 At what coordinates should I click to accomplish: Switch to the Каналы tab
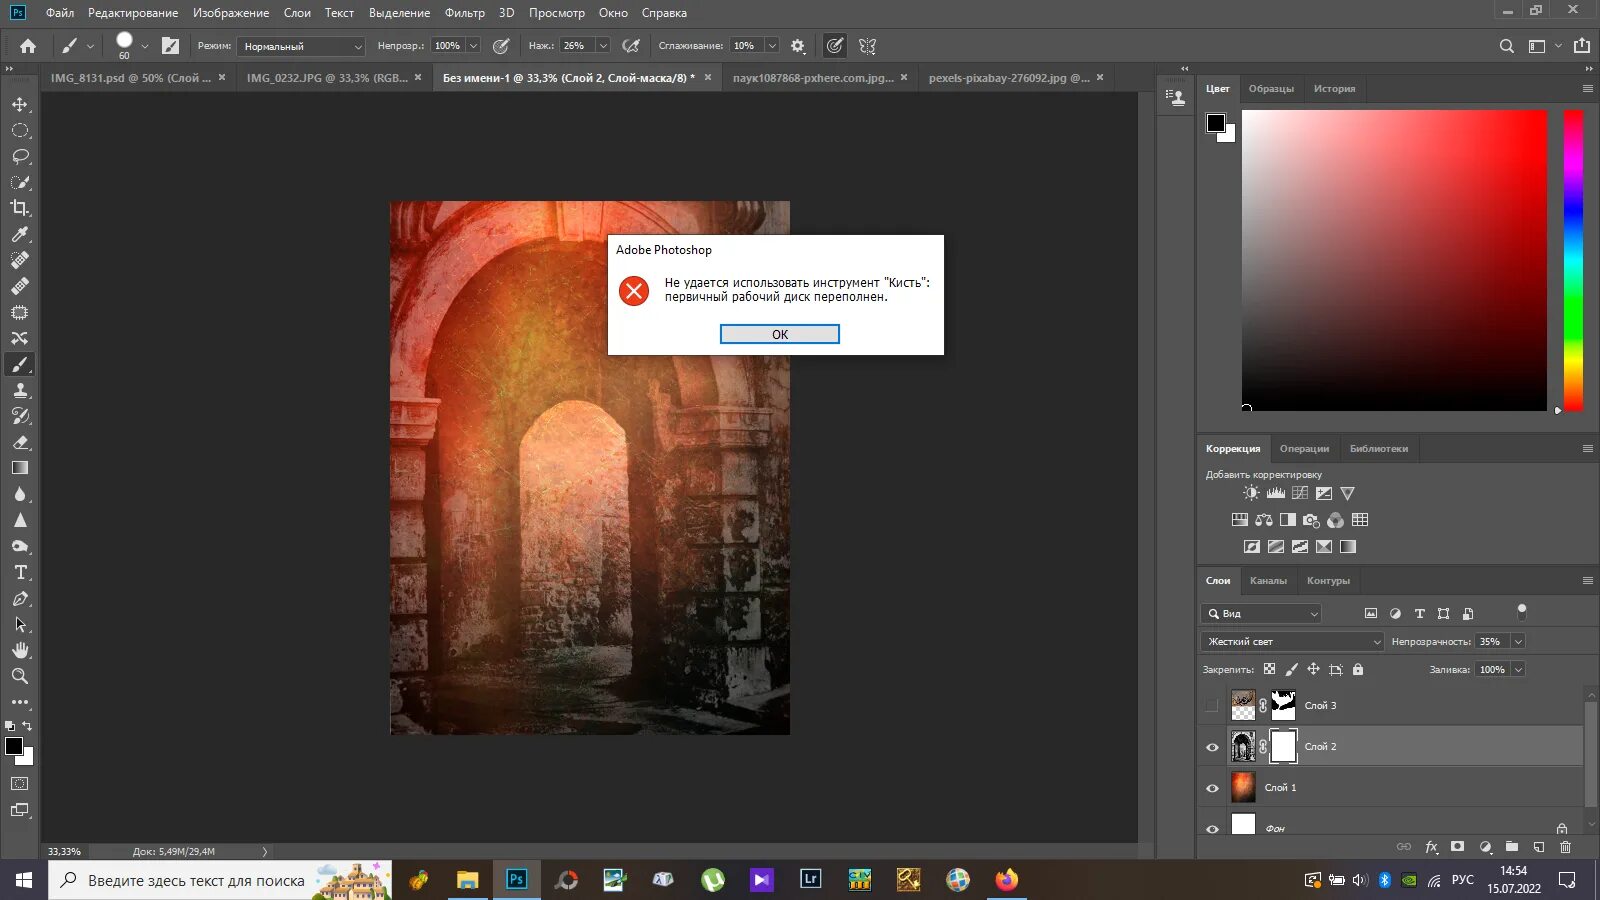pos(1268,581)
